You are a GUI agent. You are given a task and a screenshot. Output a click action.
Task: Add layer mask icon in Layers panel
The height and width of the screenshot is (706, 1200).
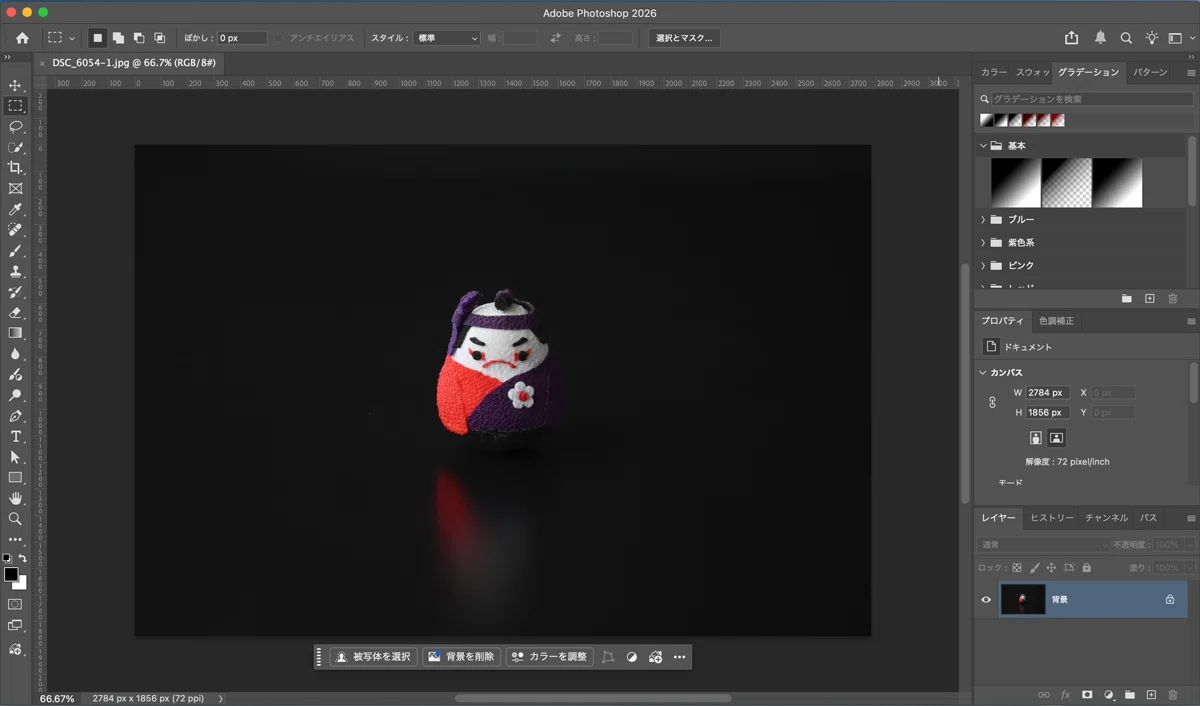[1087, 694]
